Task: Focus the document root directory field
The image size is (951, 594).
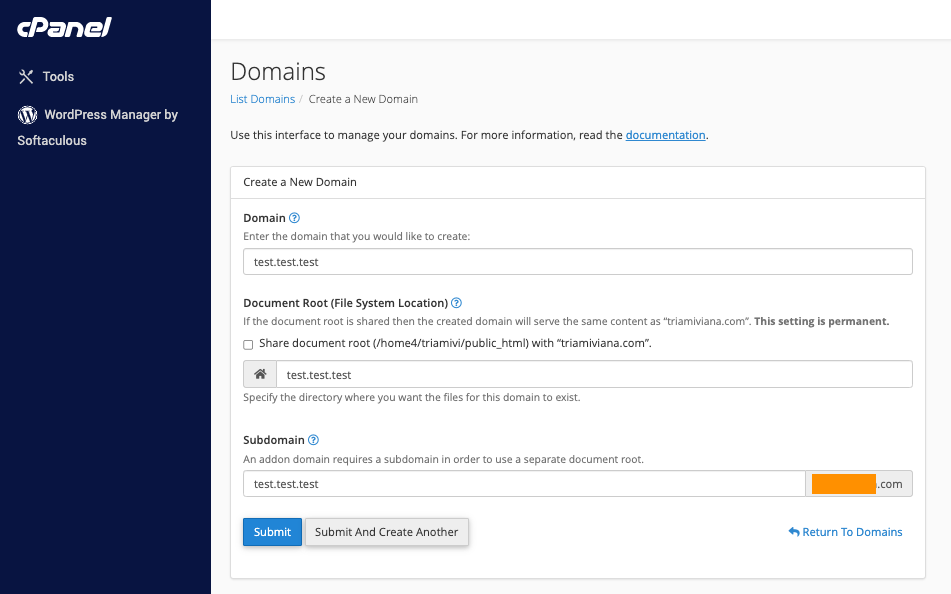Action: click(593, 374)
